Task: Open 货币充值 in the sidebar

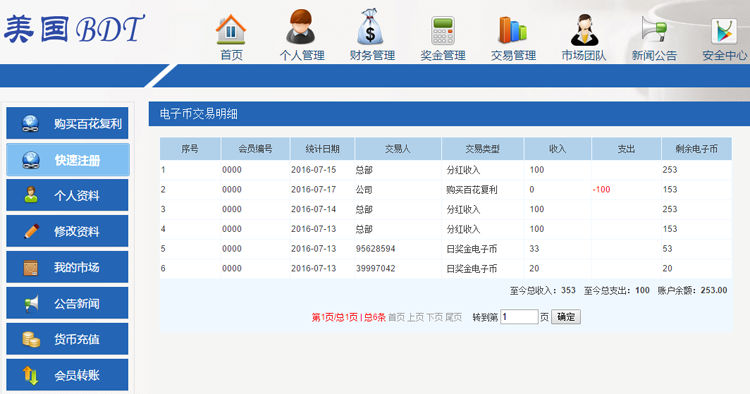Action: 67,339
